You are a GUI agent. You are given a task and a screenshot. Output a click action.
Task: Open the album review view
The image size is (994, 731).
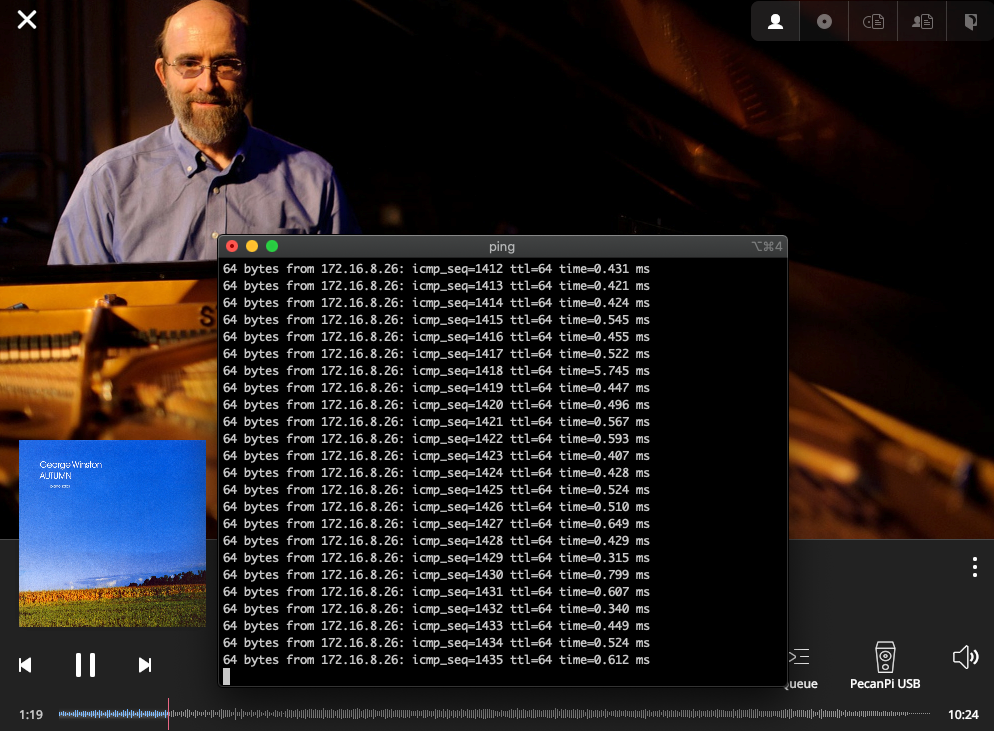tap(873, 21)
